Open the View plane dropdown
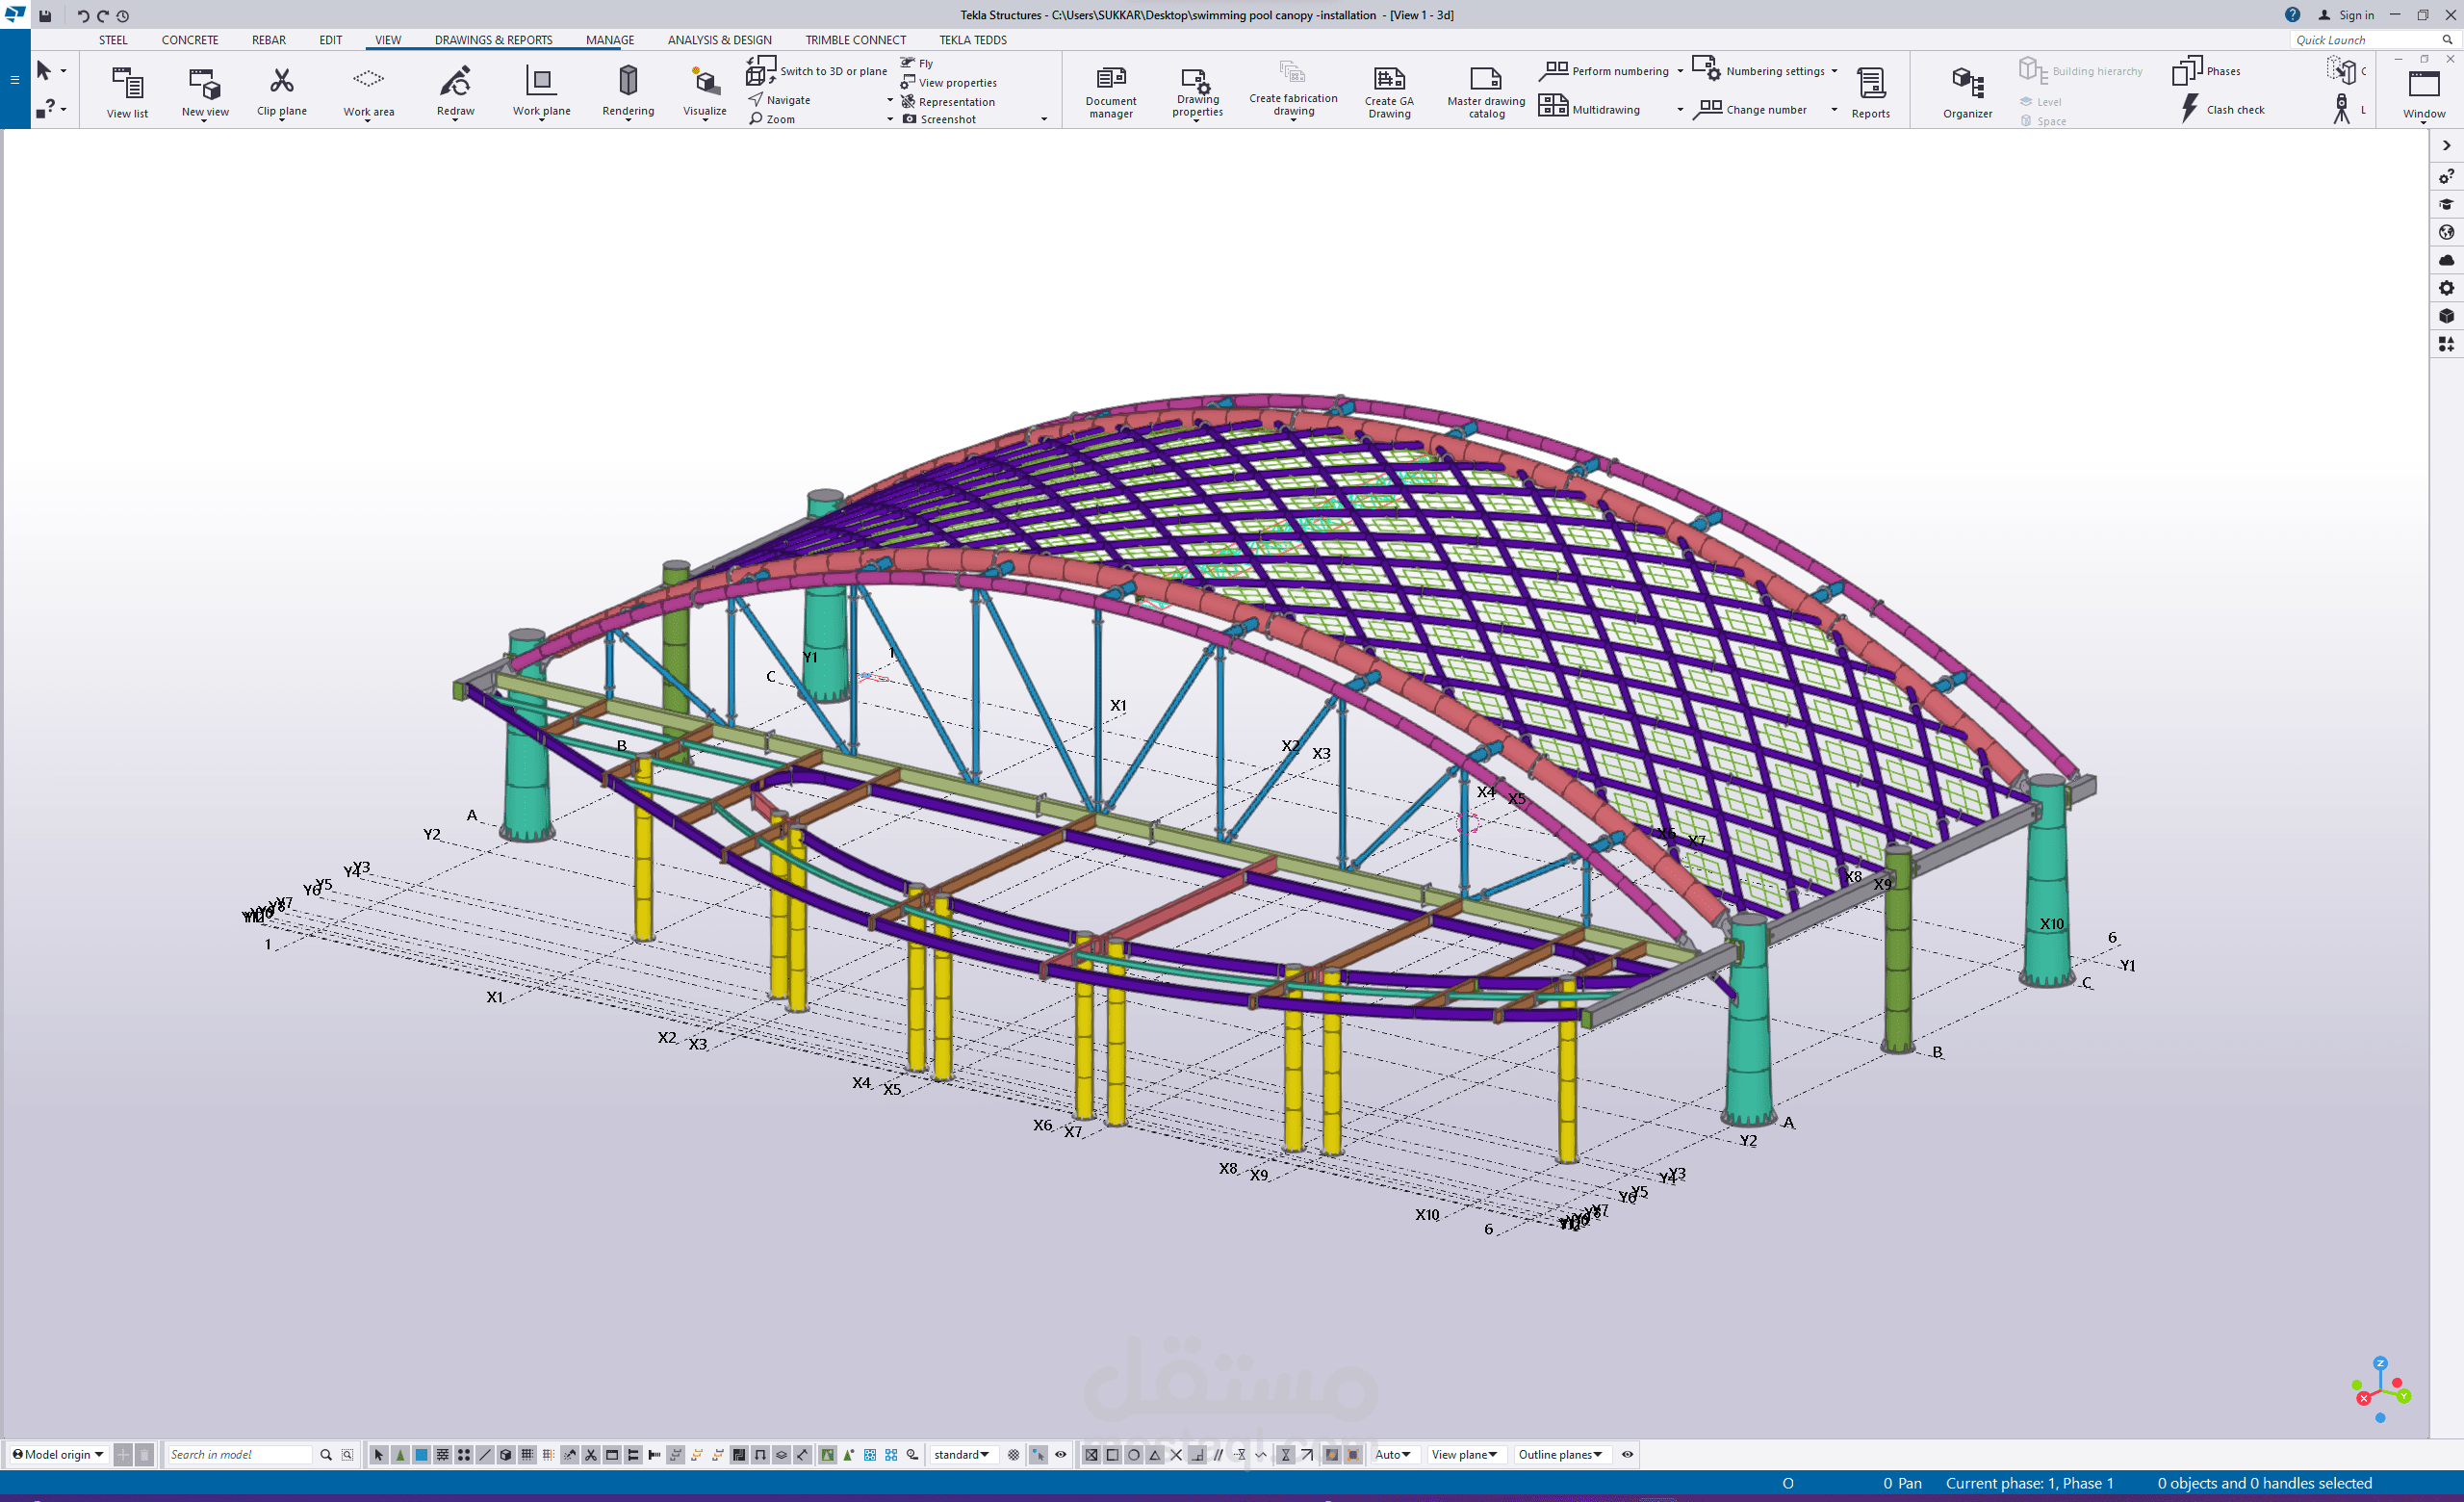 tap(1464, 1455)
